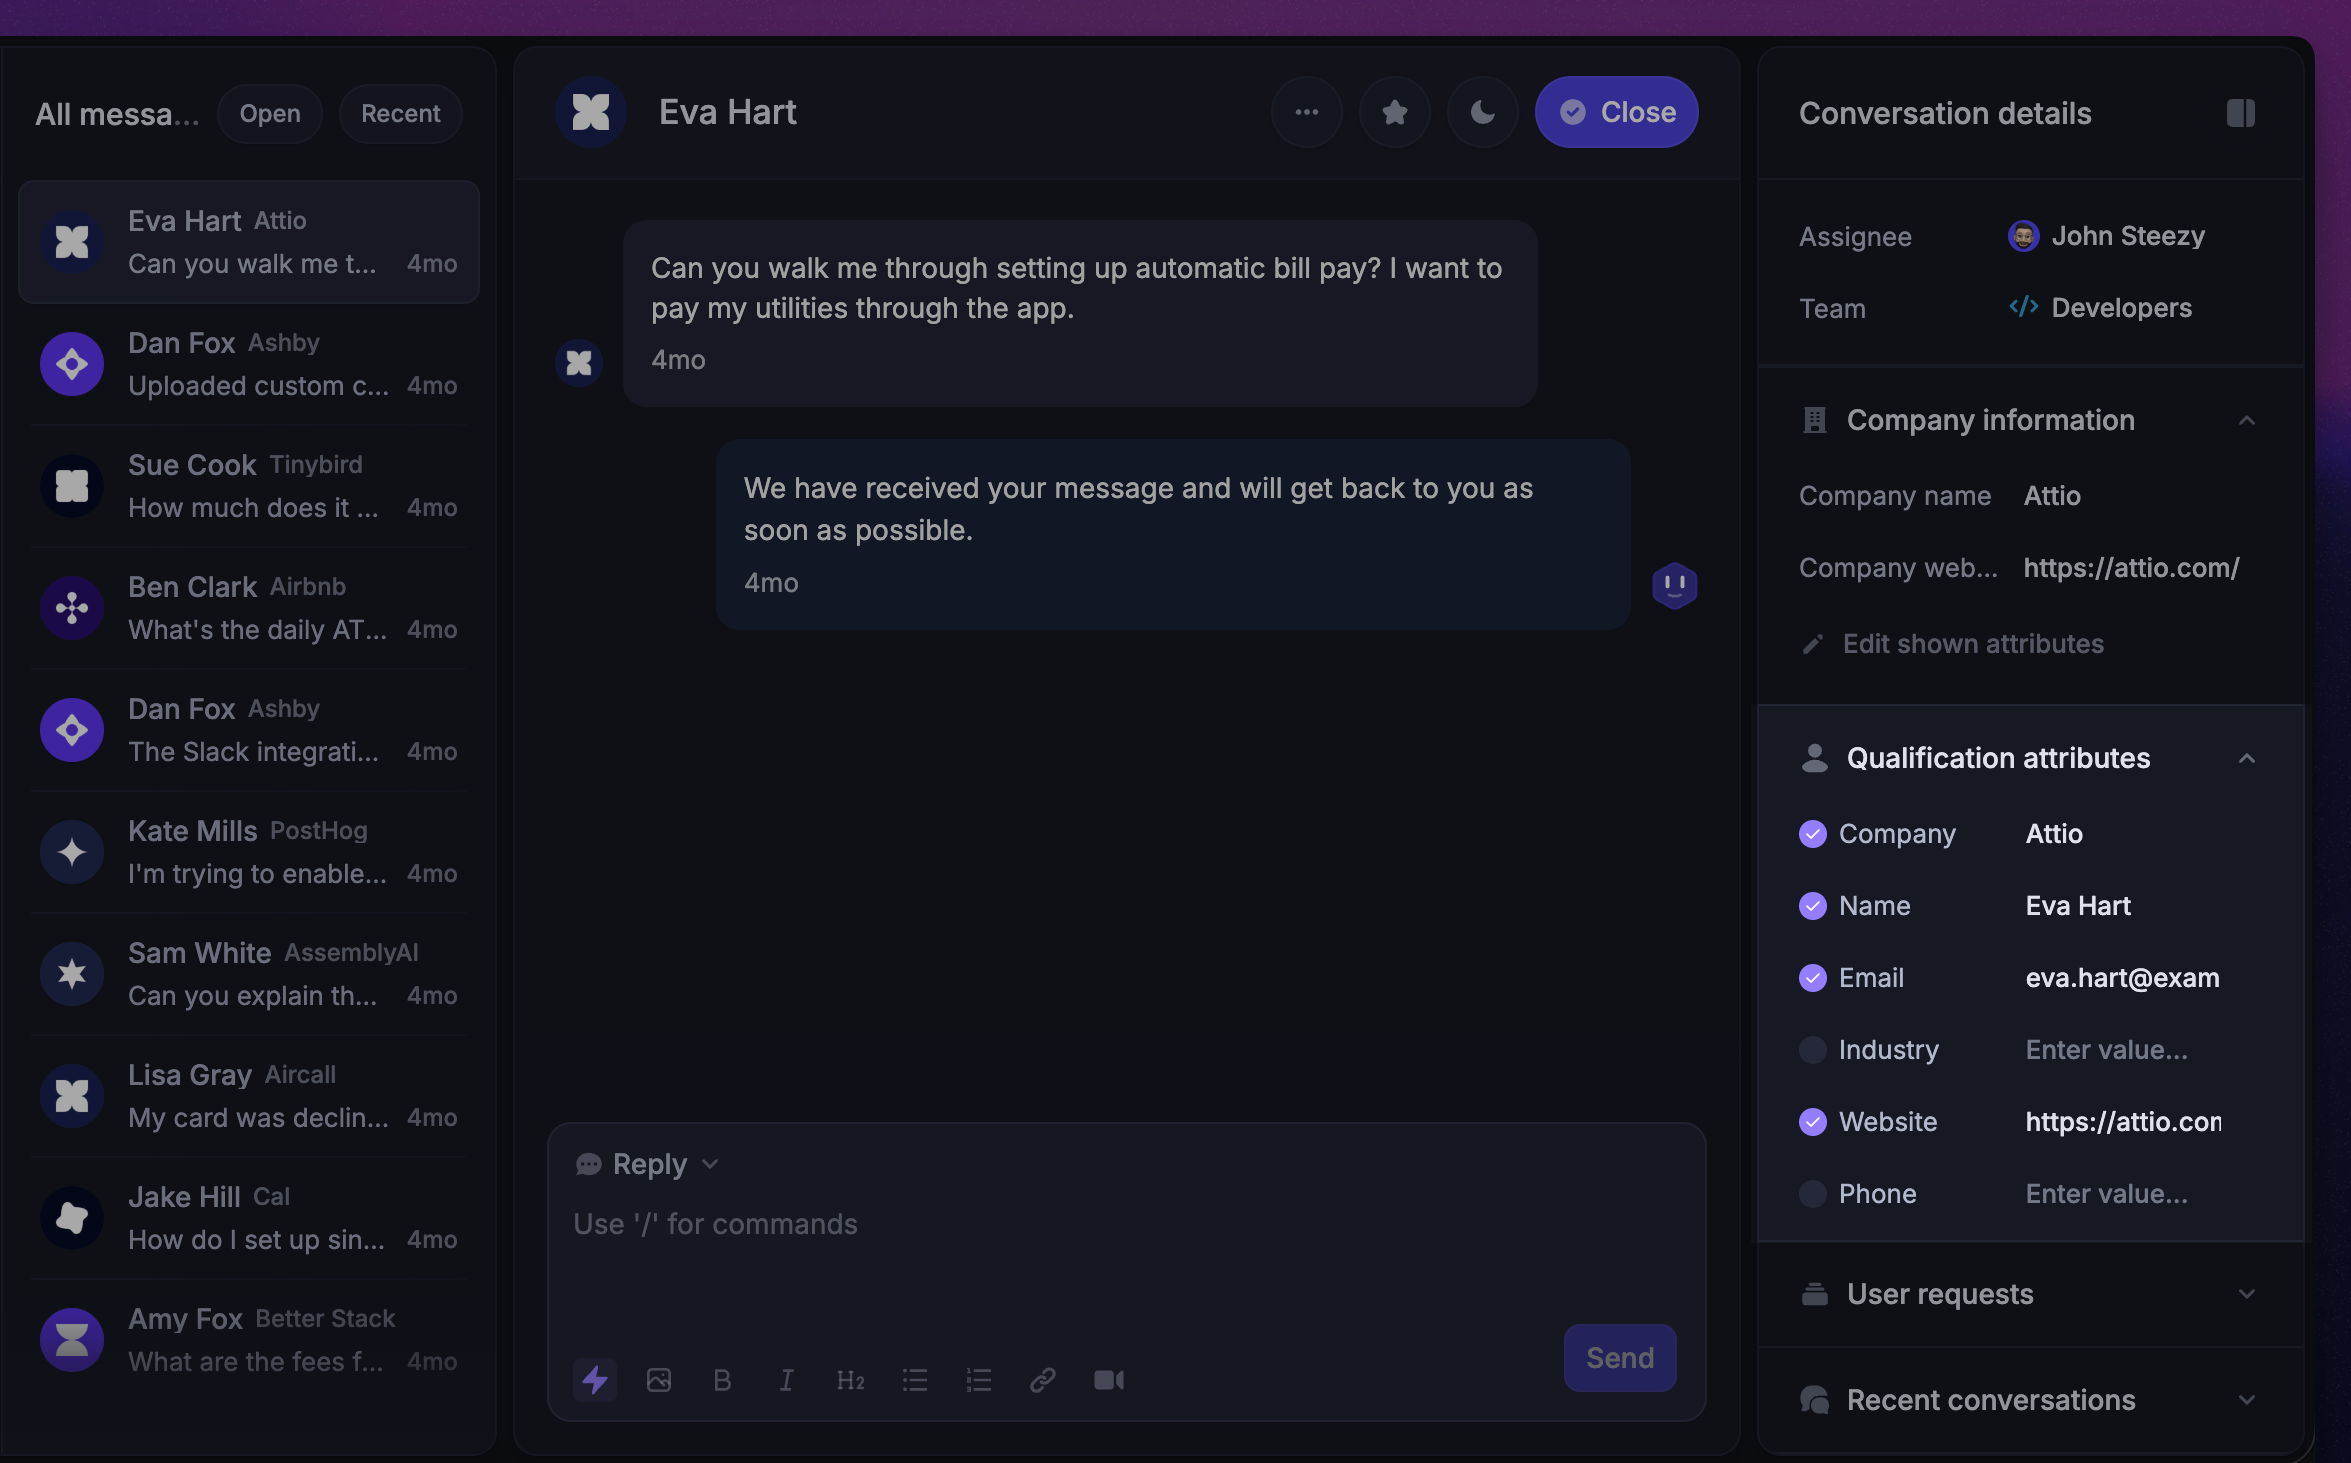Open Sue Cook's Tinybird conversation
Image resolution: width=2351 pixels, height=1463 pixels.
pos(249,486)
